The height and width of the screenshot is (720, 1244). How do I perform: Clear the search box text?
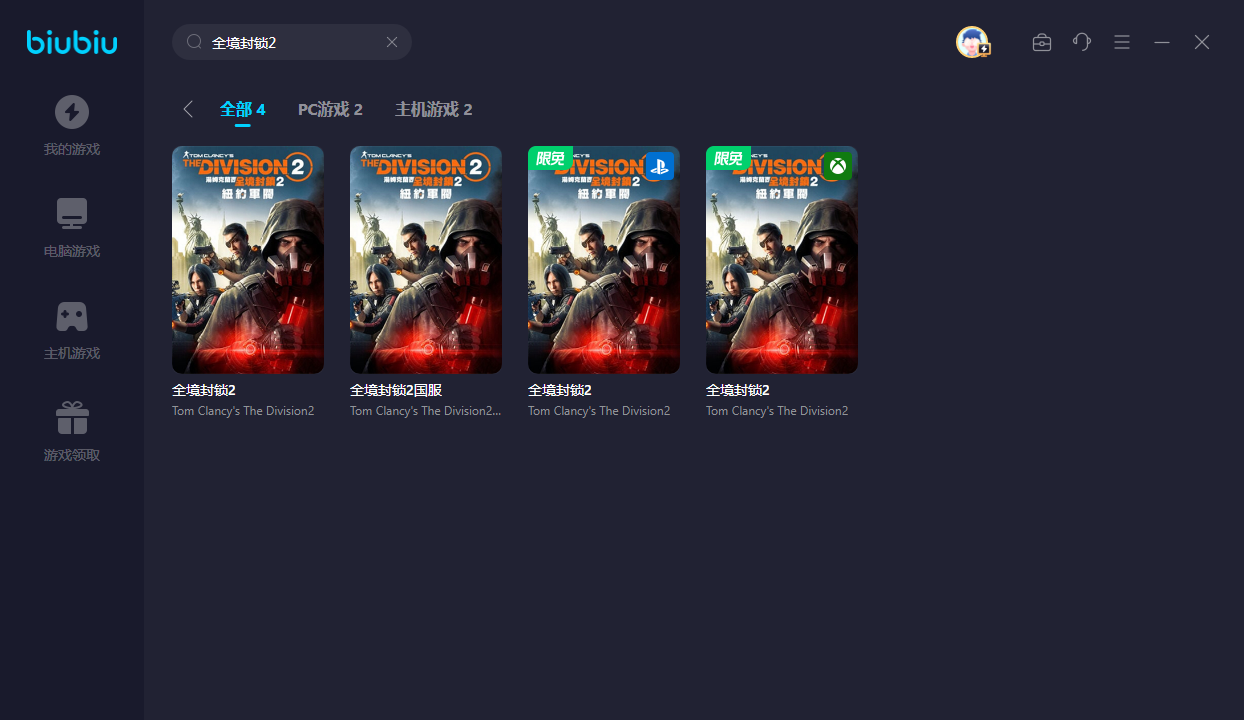click(x=392, y=42)
